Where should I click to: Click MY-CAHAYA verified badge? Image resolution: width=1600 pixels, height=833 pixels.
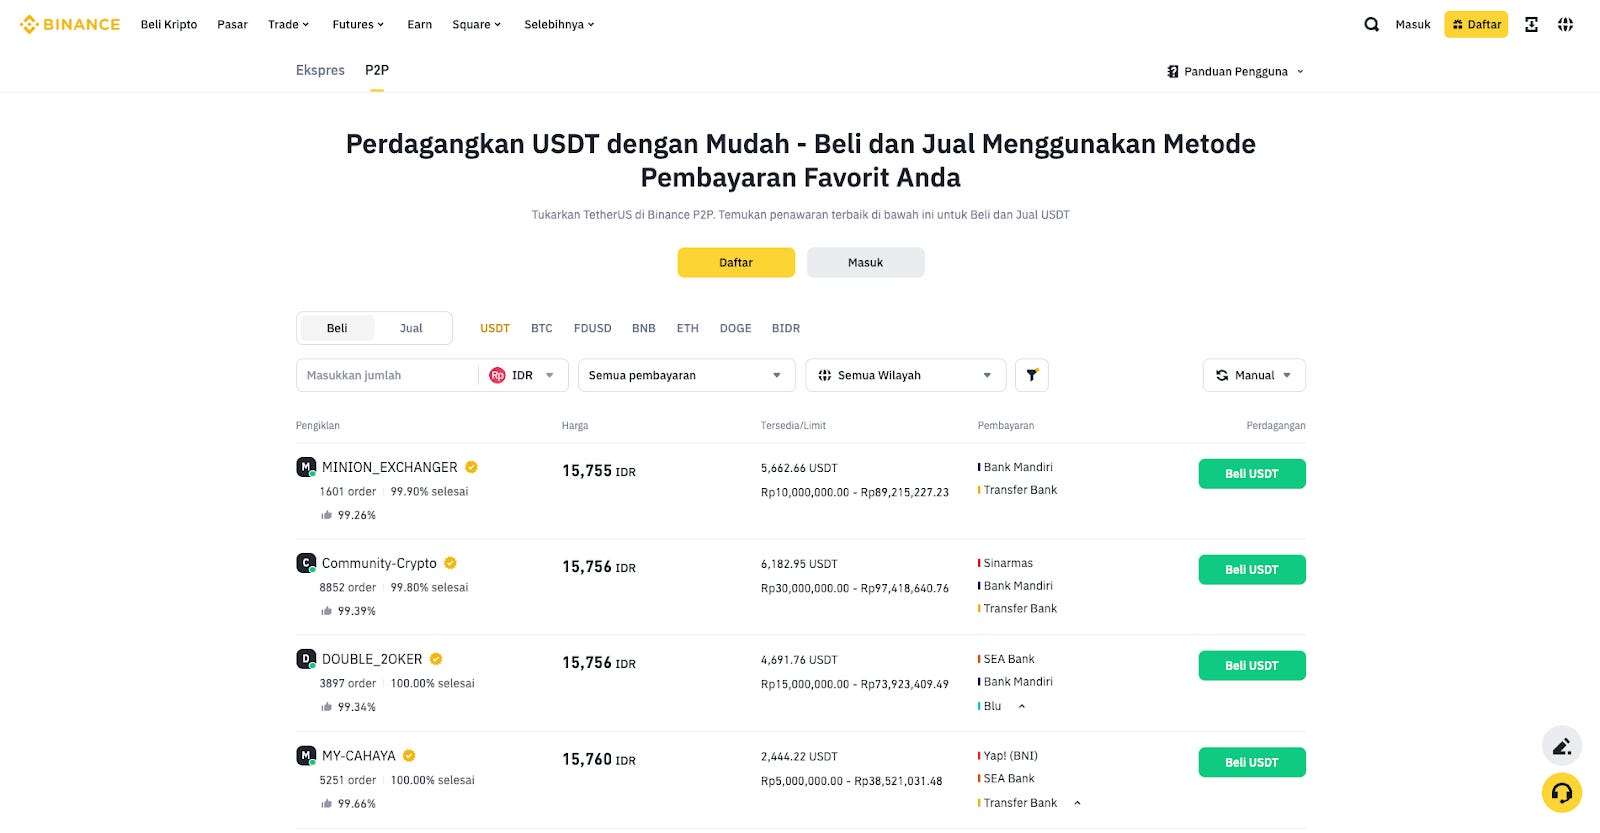409,755
